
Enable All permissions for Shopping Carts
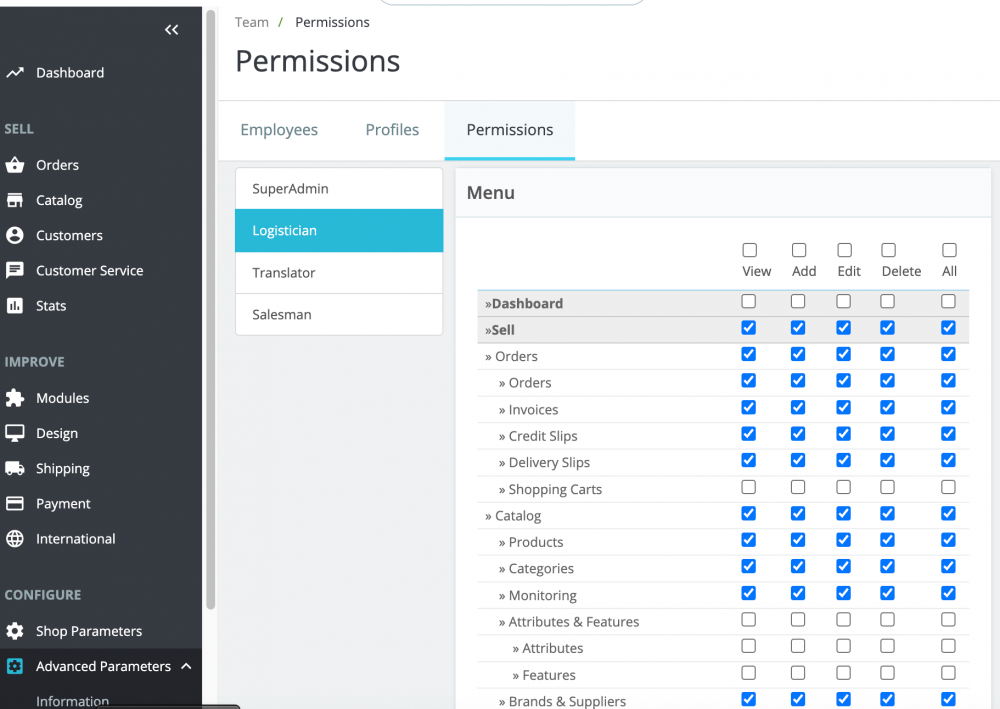click(948, 487)
